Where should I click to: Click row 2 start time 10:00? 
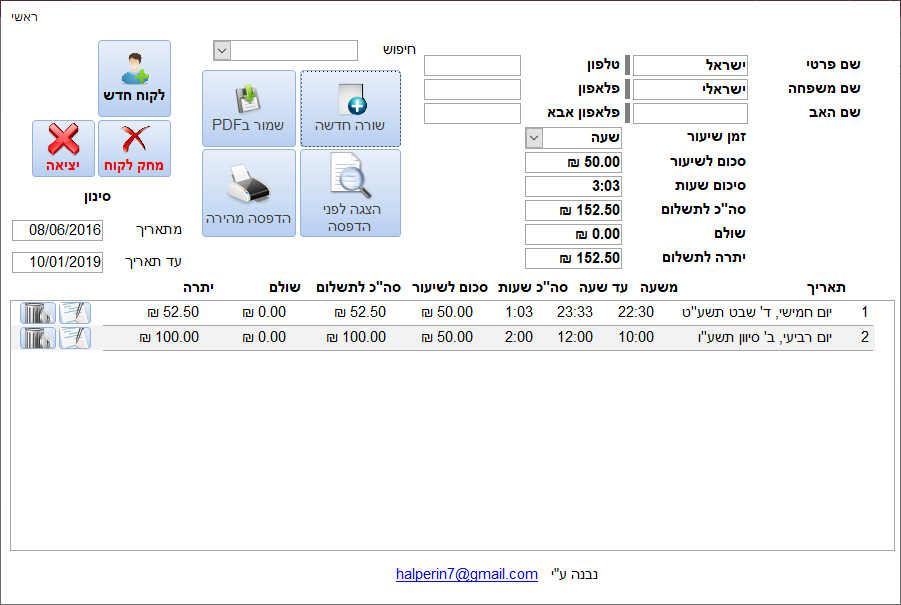tap(636, 337)
